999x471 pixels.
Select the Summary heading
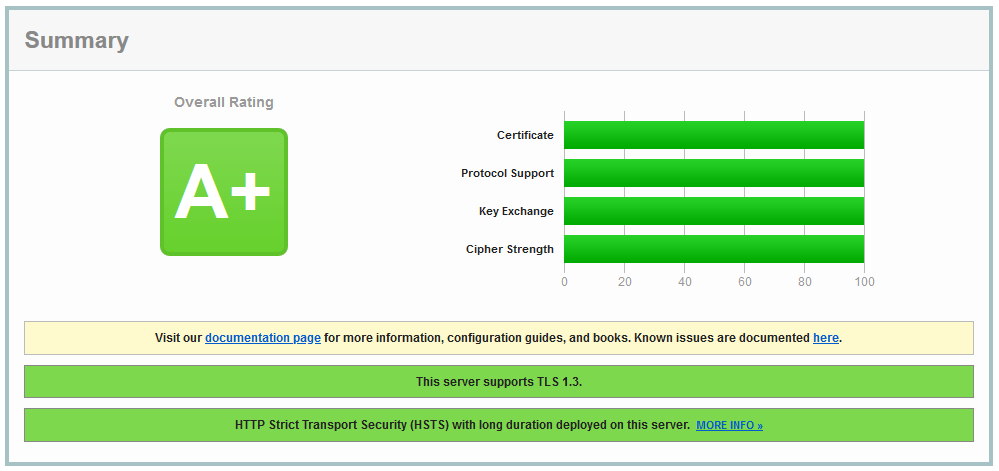coord(76,40)
